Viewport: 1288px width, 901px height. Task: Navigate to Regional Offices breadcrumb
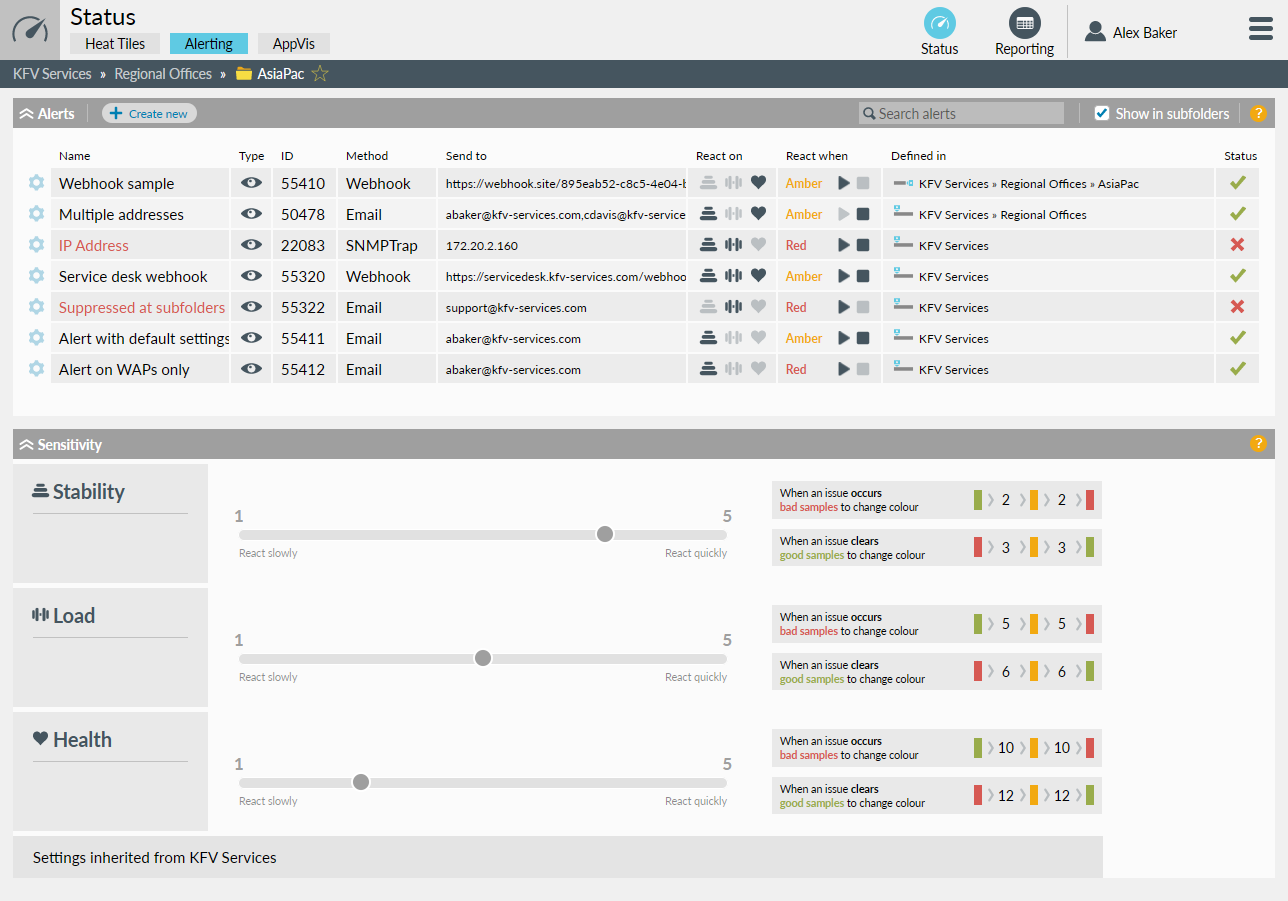click(163, 74)
